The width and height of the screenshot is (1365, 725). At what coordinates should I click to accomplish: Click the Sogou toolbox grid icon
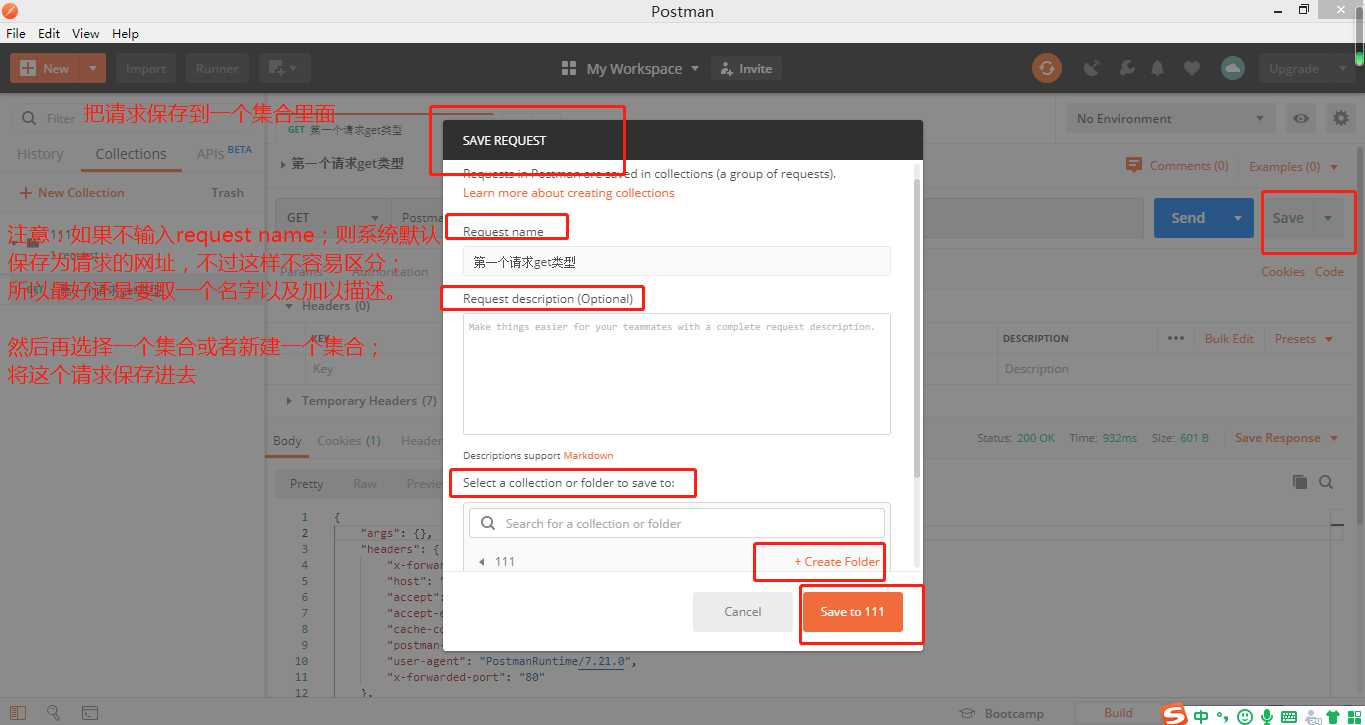pos(1354,716)
